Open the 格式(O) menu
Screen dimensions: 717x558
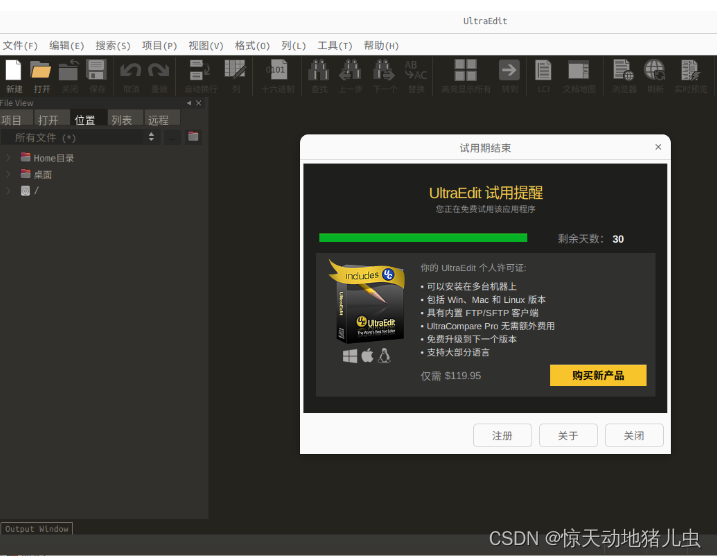coord(252,46)
